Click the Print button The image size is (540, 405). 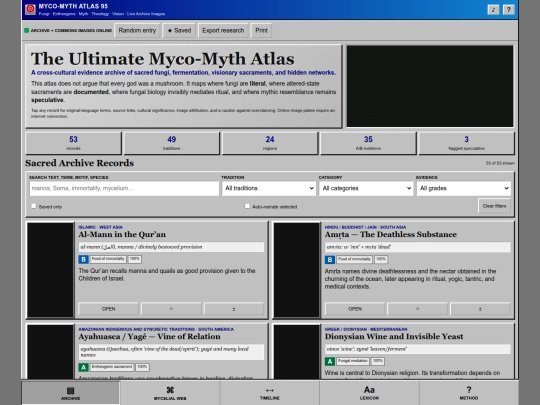(x=261, y=30)
